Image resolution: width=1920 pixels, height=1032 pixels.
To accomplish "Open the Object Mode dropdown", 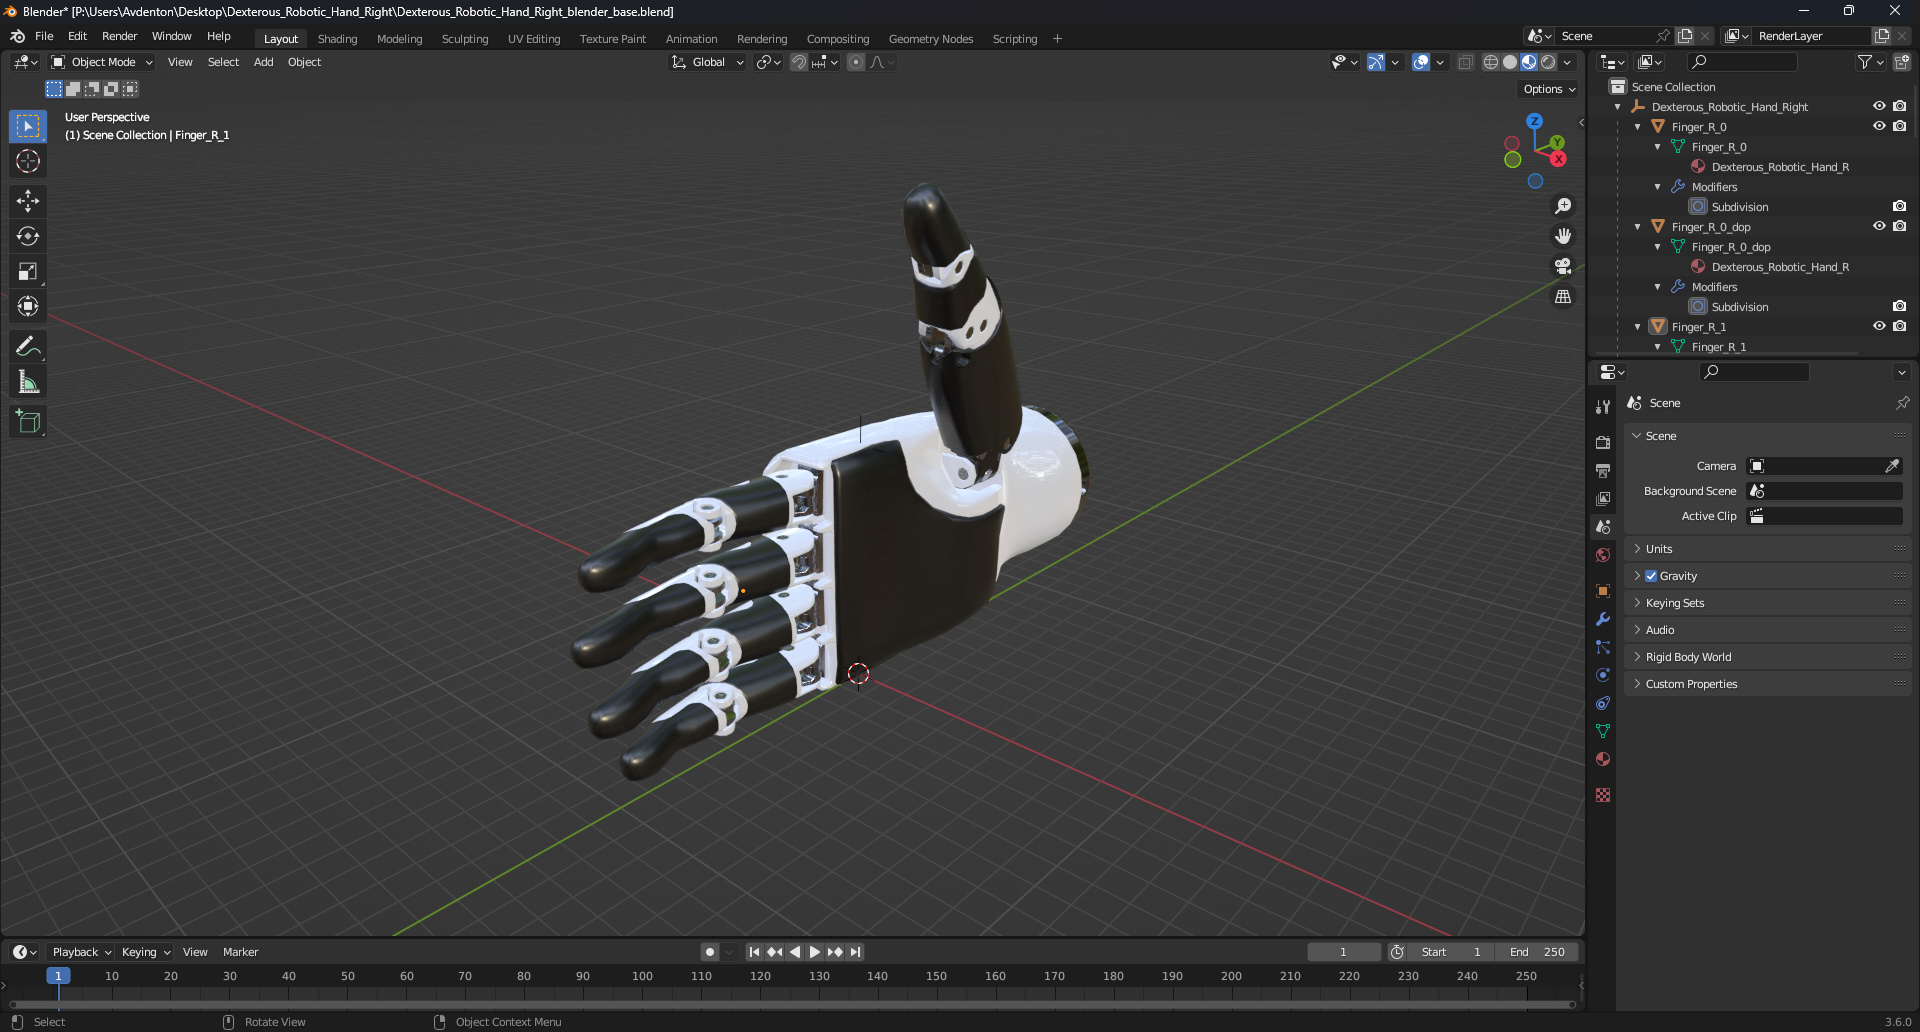I will [102, 62].
